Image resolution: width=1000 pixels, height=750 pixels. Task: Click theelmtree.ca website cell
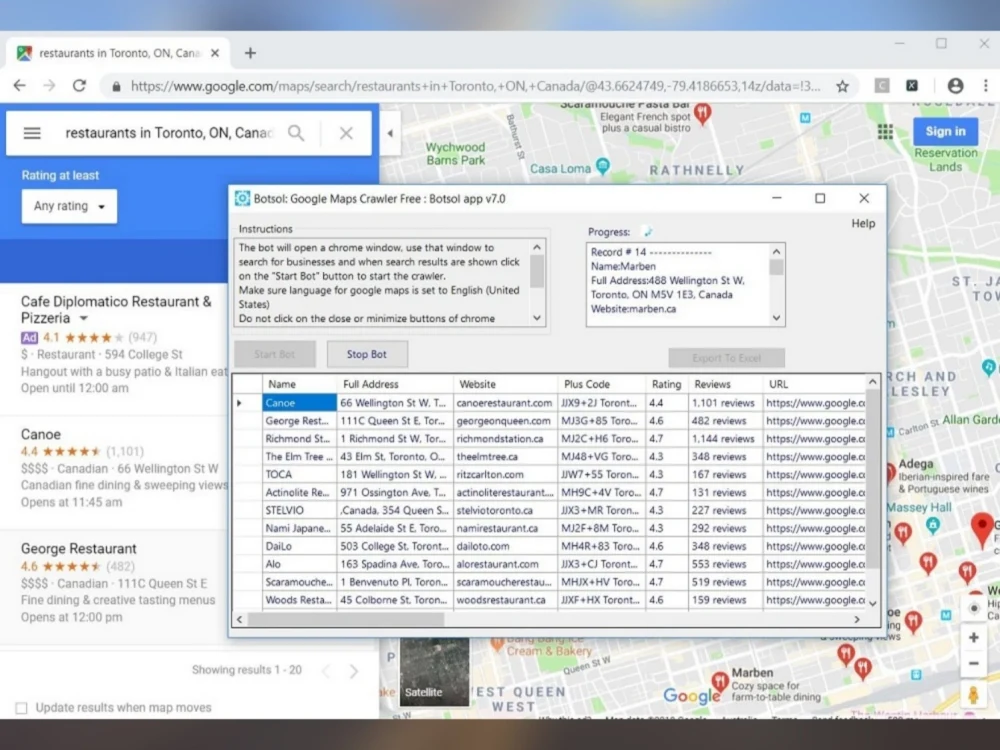point(505,457)
